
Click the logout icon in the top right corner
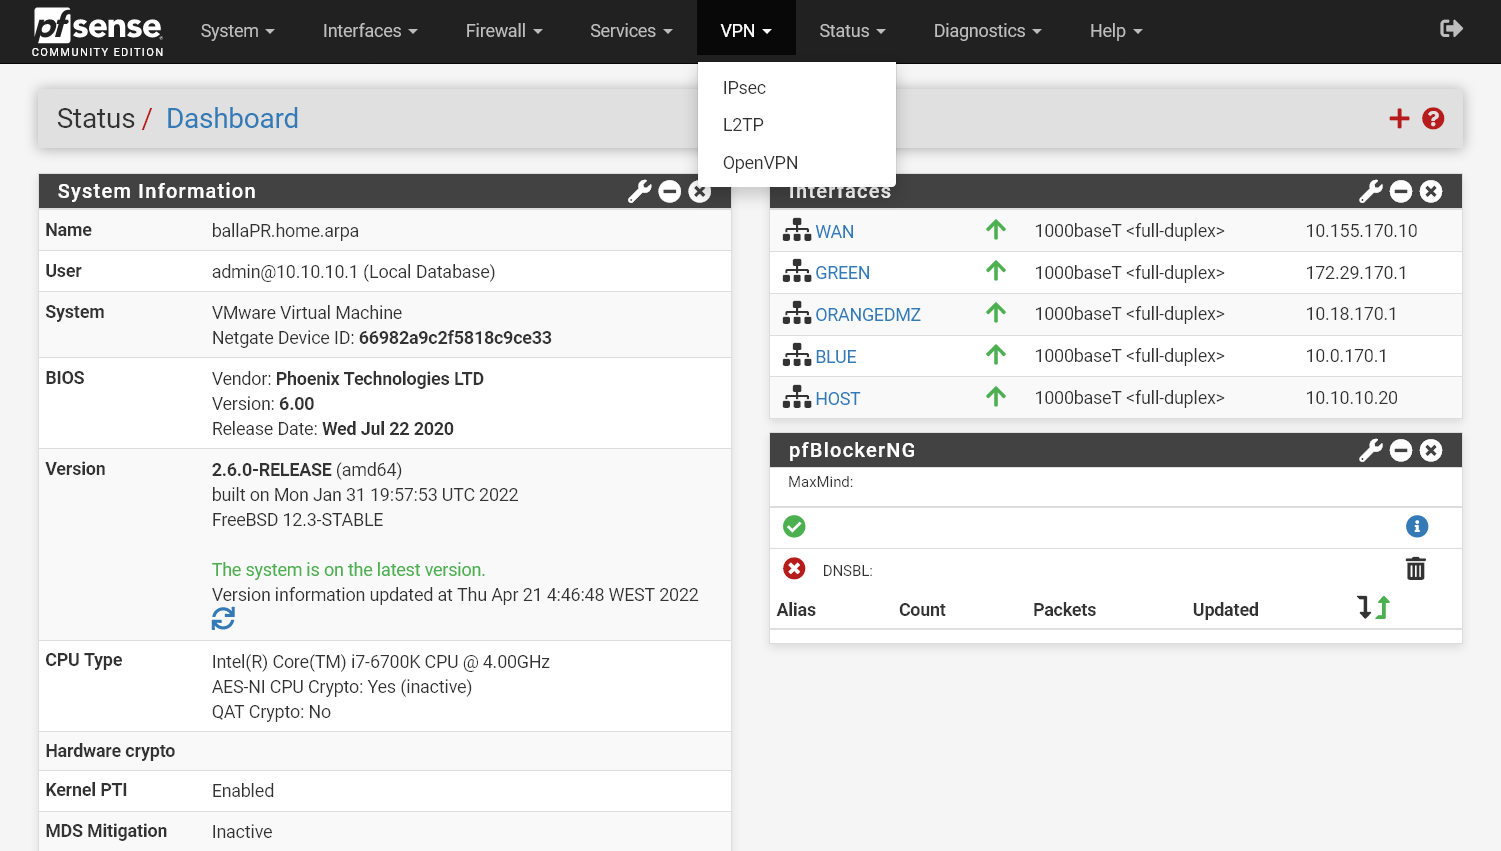(1451, 29)
